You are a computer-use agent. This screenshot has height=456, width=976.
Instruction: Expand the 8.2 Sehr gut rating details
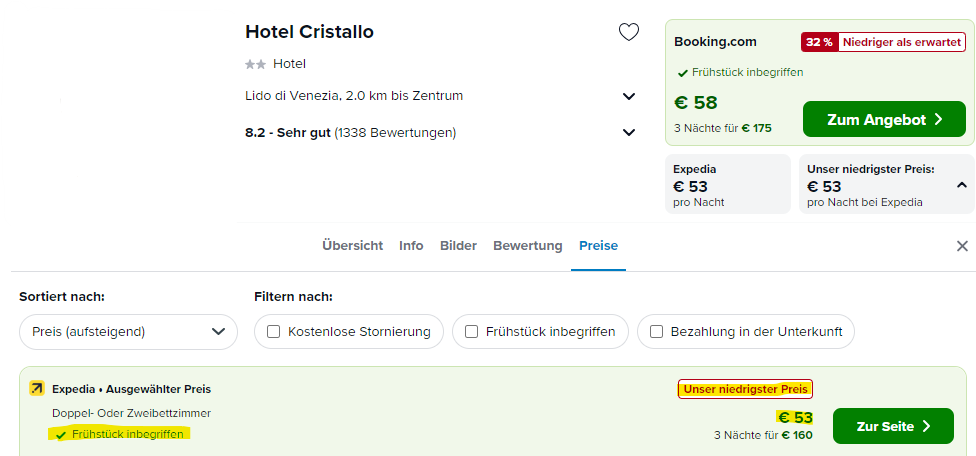click(x=629, y=133)
